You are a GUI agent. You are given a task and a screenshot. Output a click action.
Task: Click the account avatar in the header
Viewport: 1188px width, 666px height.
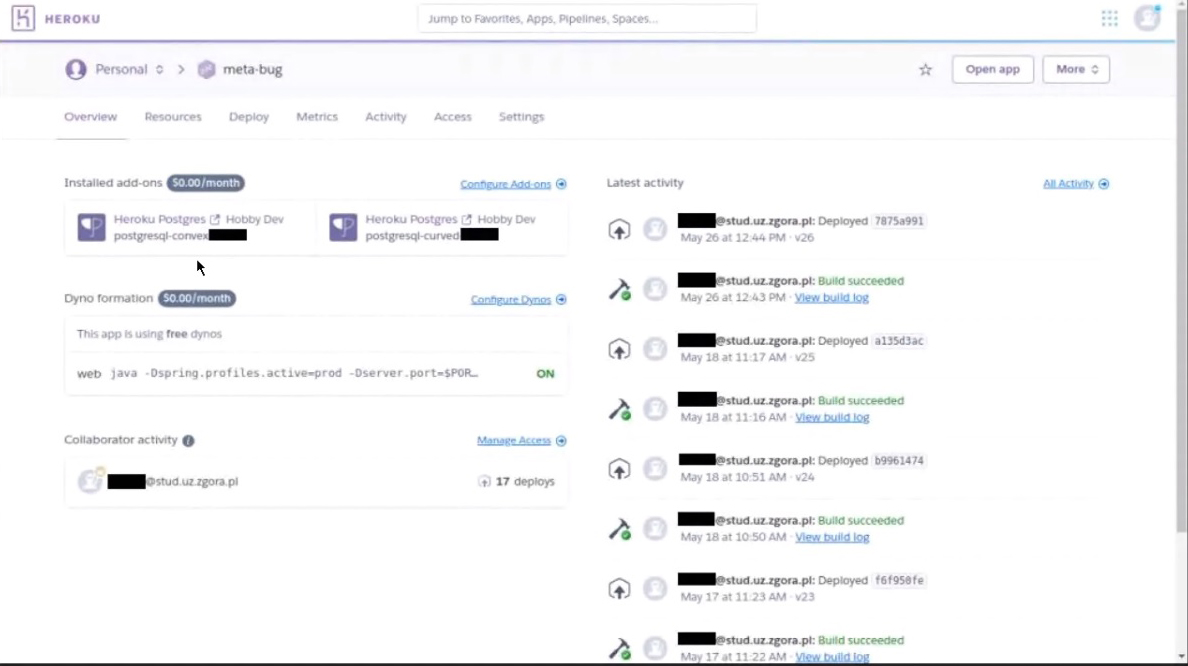pyautogui.click(x=1146, y=18)
